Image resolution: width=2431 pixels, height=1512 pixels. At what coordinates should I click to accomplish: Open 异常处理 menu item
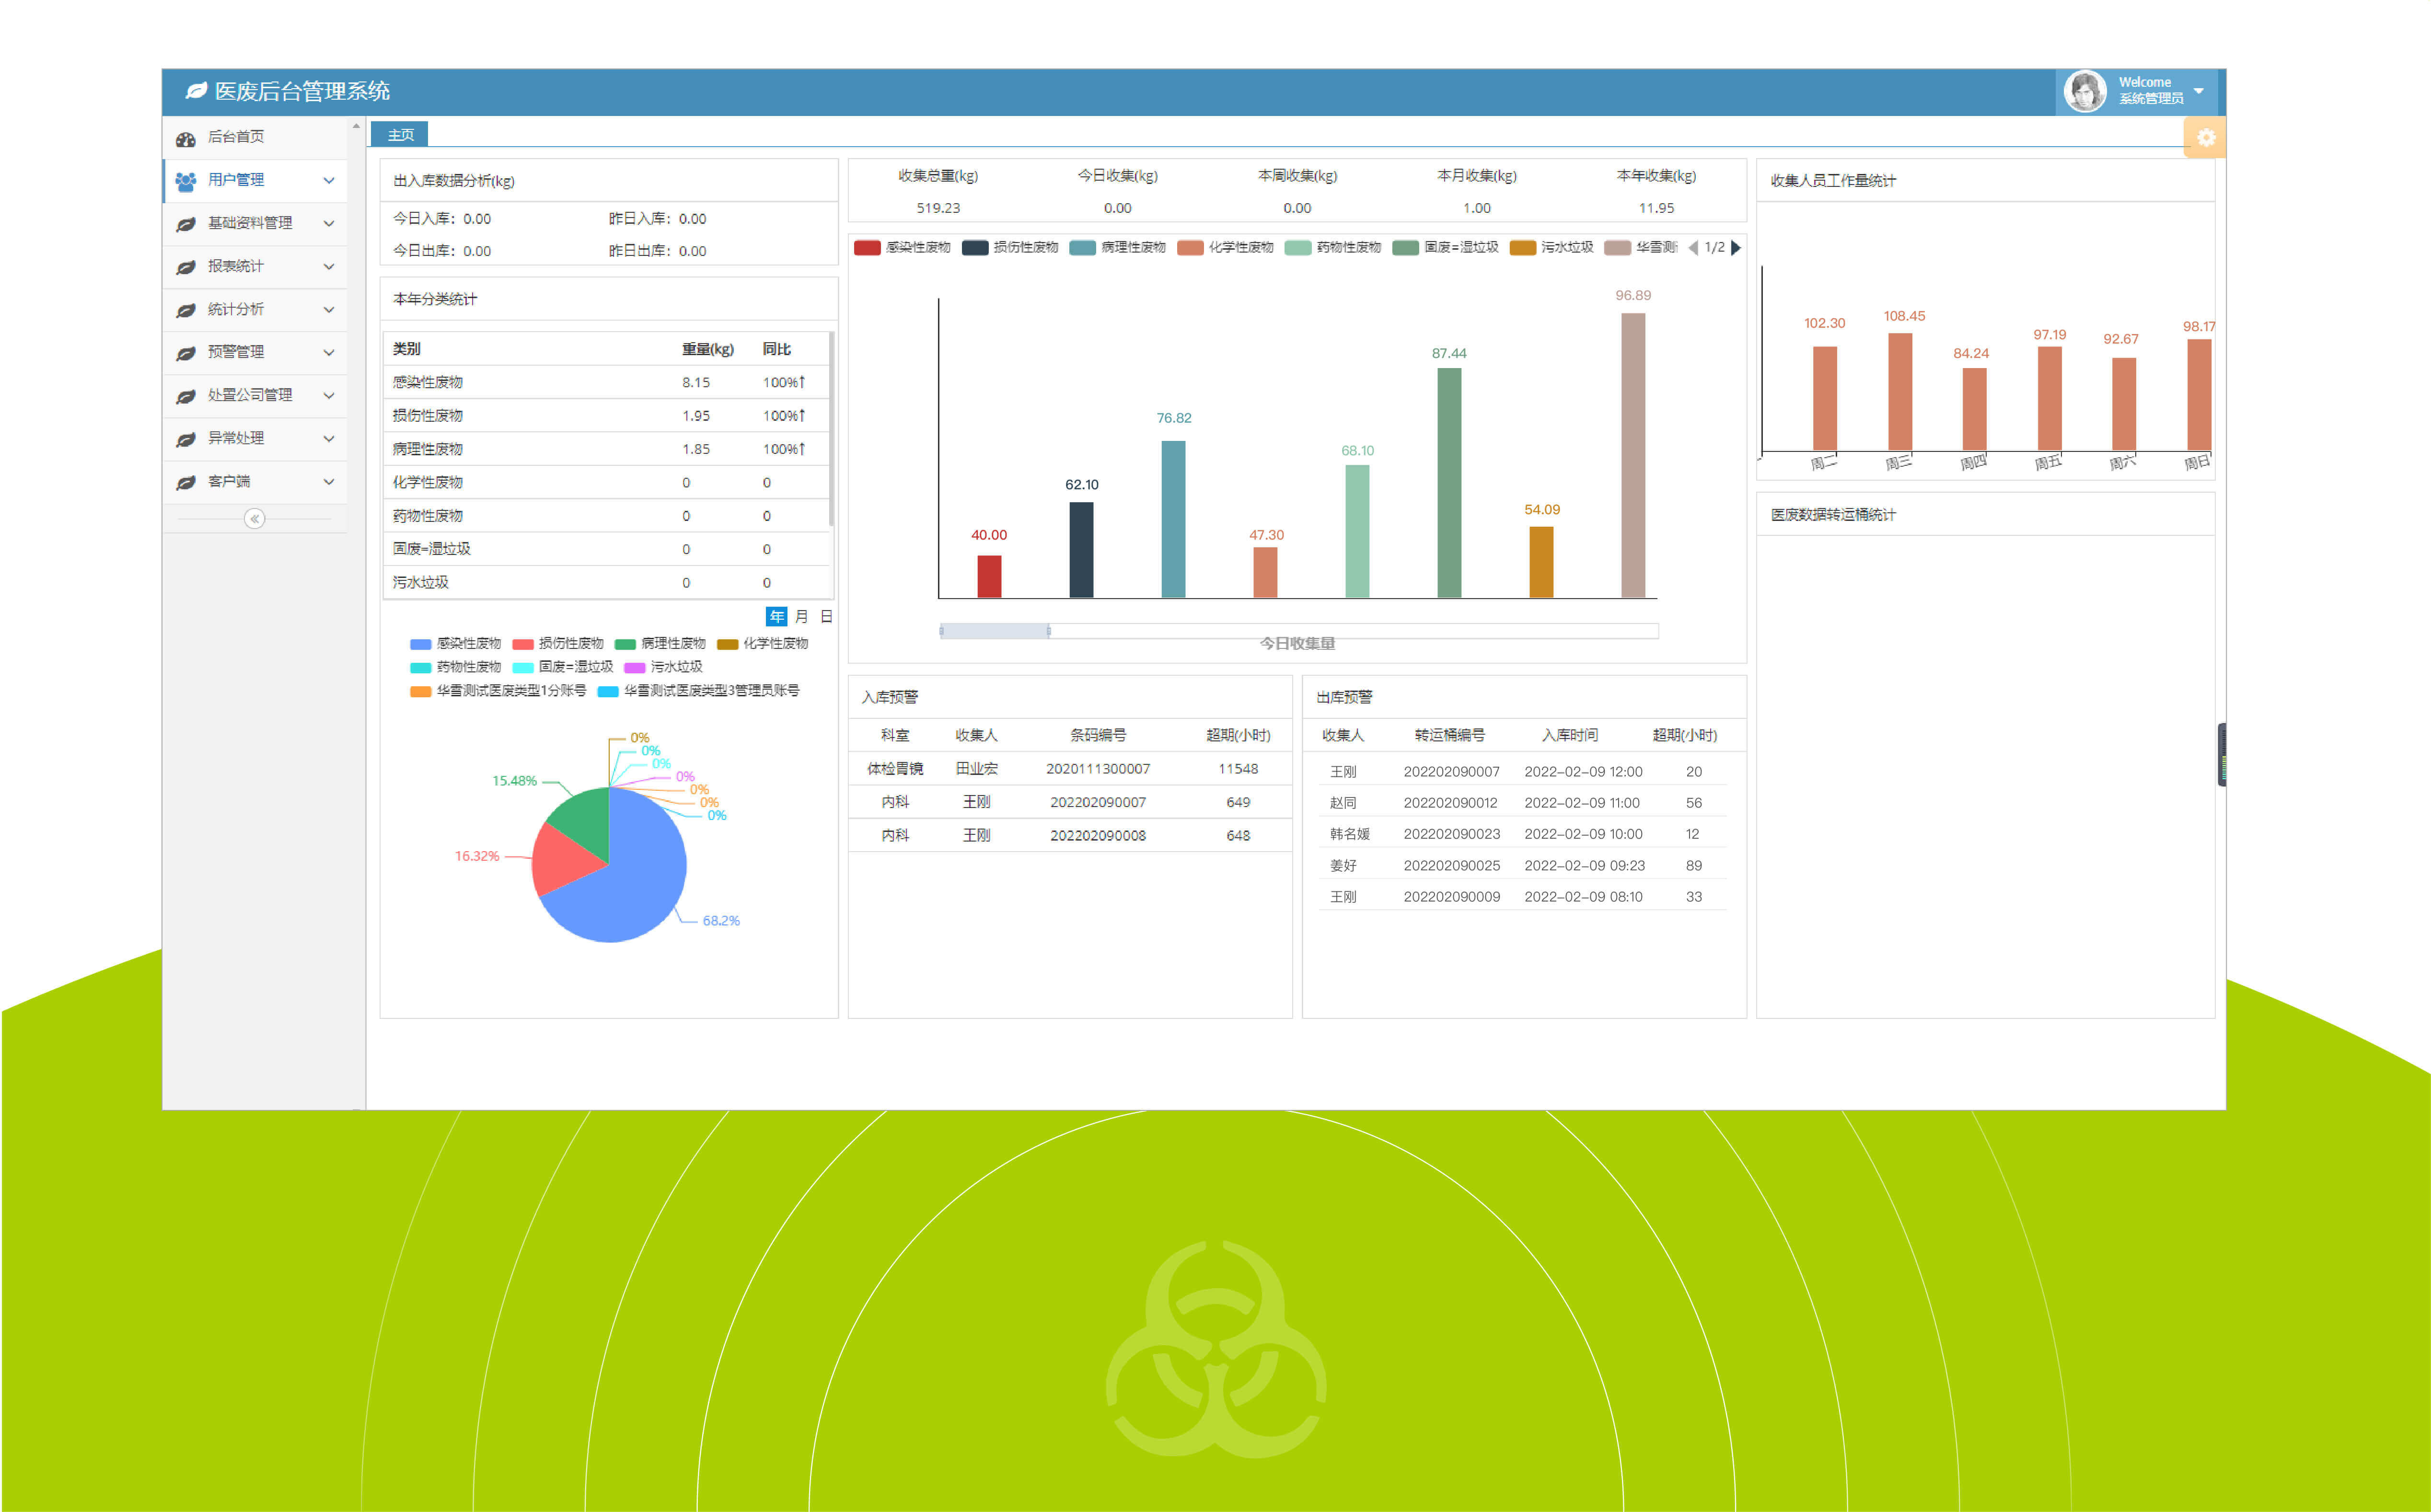(x=255, y=438)
